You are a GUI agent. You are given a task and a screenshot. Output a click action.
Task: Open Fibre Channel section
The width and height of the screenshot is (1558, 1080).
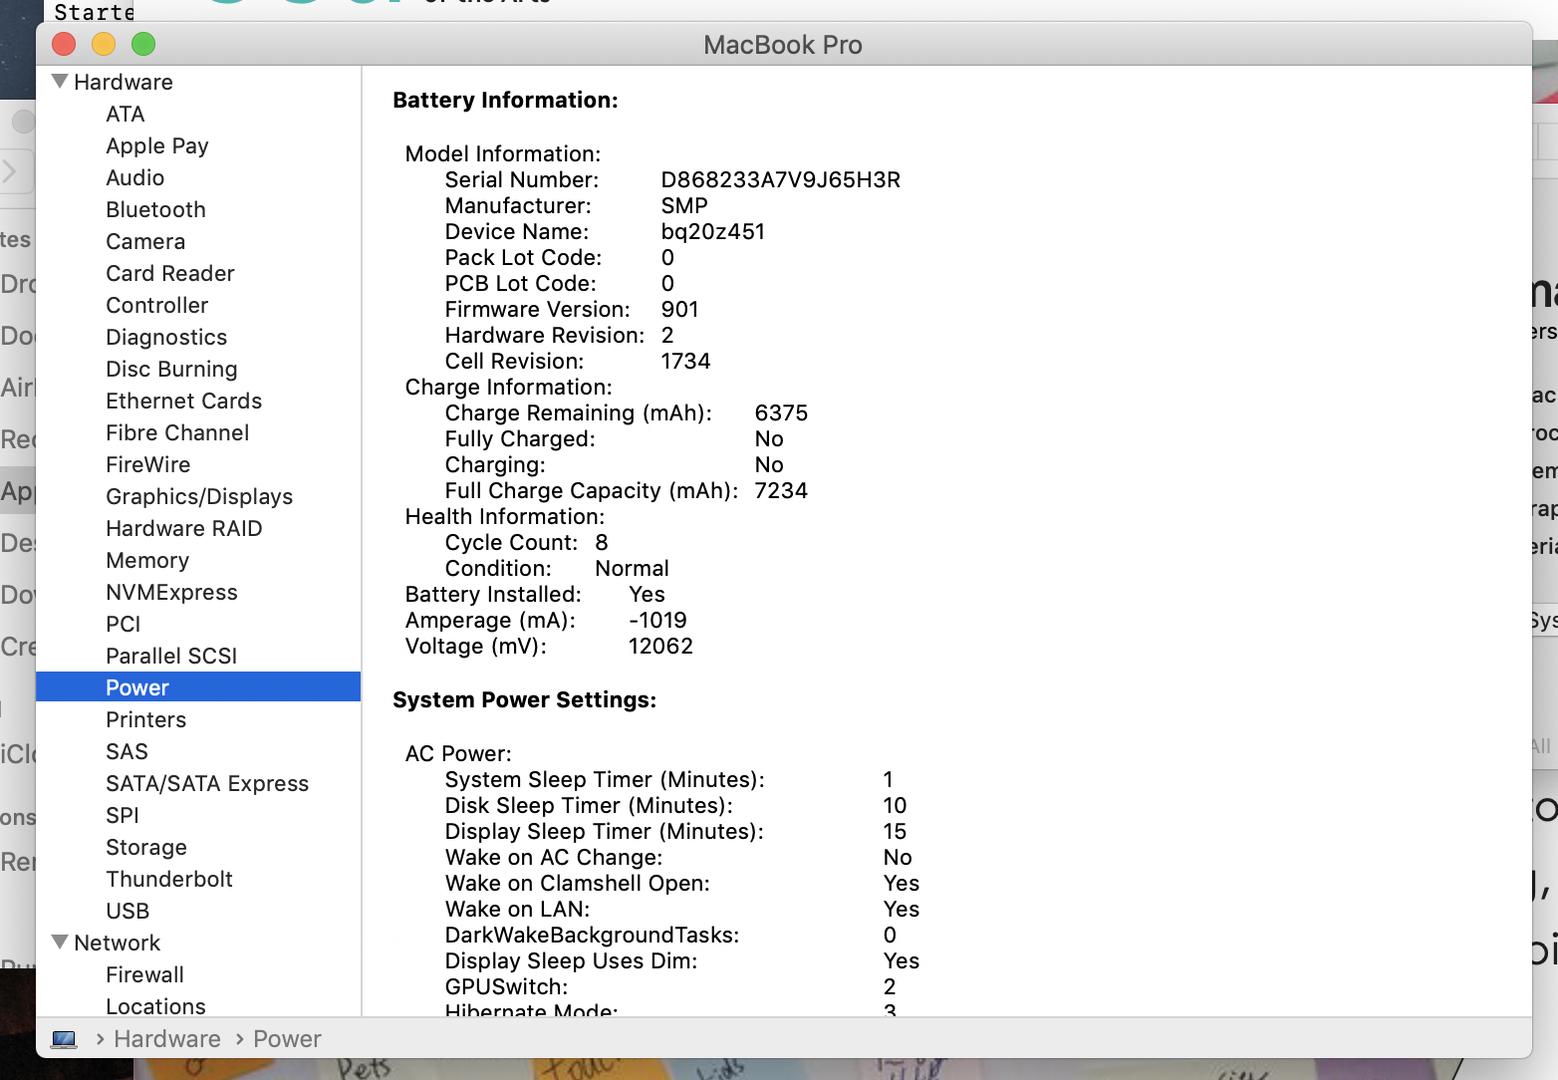click(x=177, y=433)
